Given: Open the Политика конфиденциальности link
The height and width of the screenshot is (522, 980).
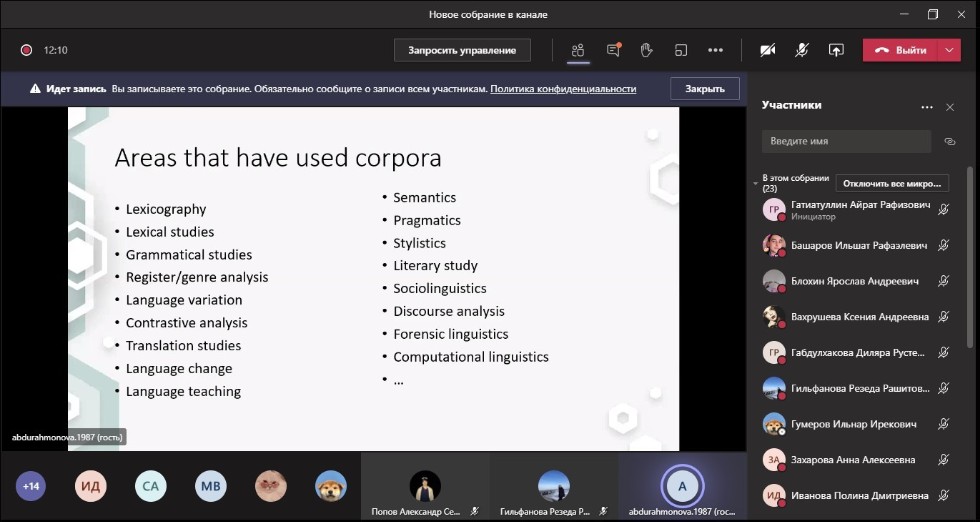Looking at the screenshot, I should [563, 88].
